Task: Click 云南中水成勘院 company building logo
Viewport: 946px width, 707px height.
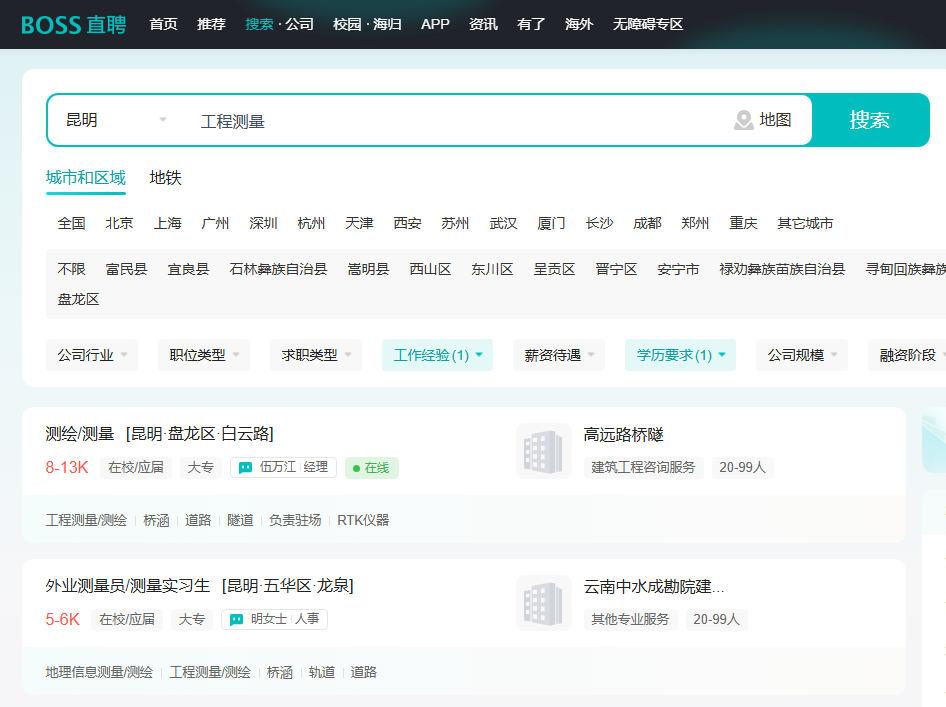Action: point(543,603)
